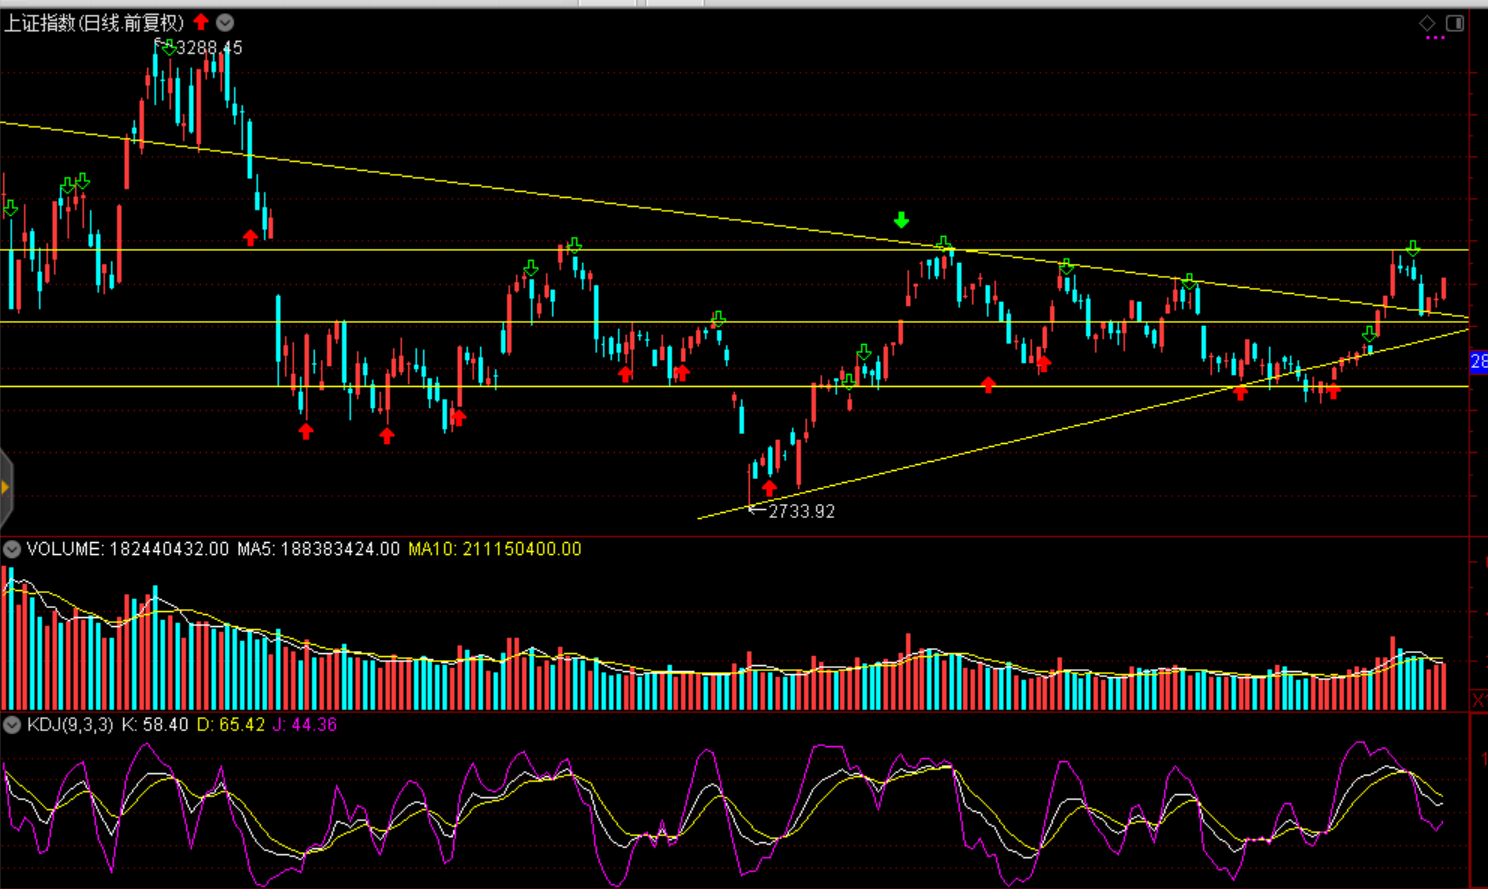This screenshot has height=889, width=1488.
Task: Click the red up arrow beside chart title
Action: pos(202,22)
